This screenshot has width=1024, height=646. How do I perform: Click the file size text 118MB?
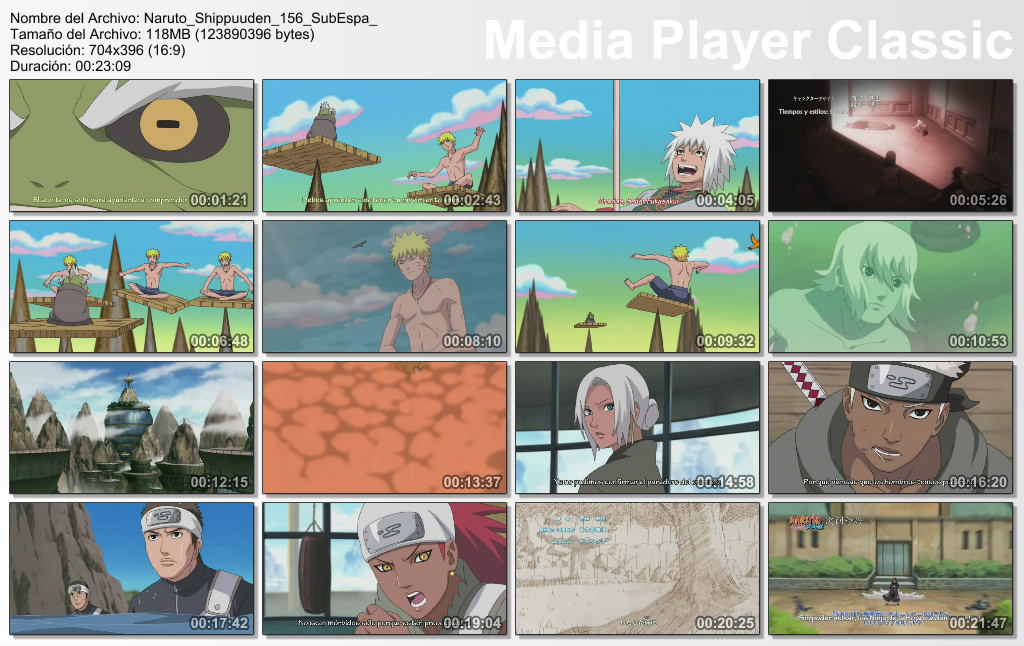(x=168, y=35)
